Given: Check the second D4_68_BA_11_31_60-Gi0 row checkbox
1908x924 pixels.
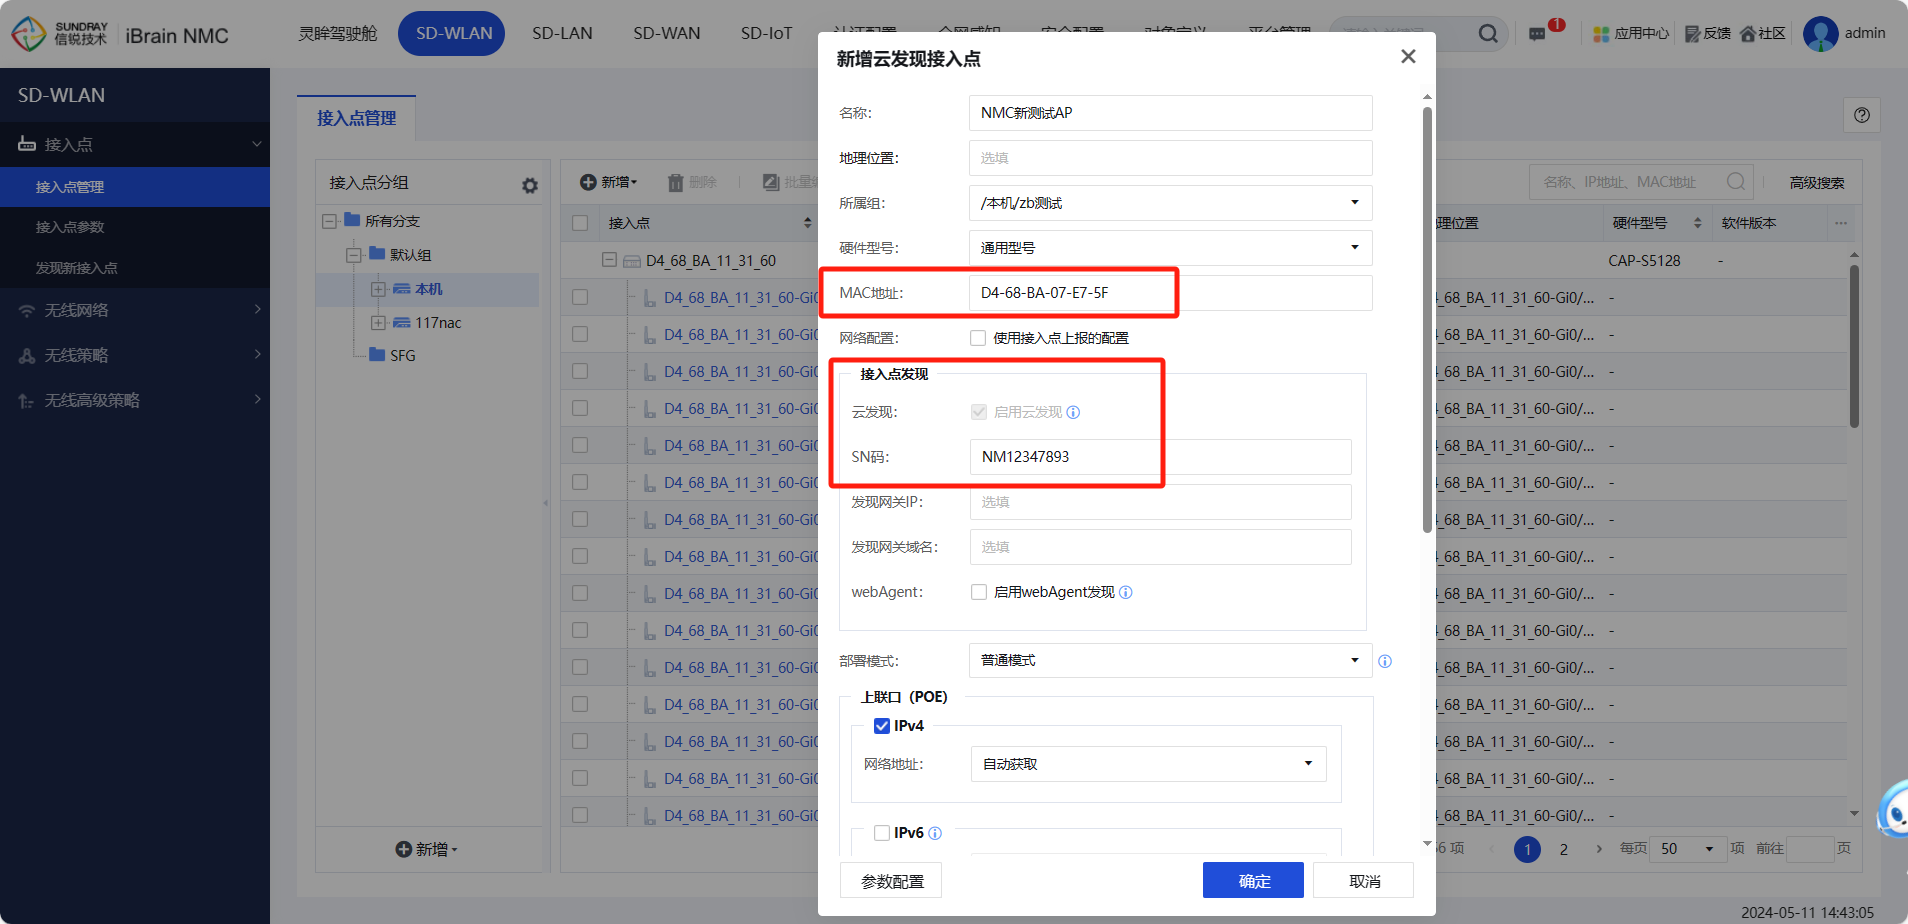Looking at the screenshot, I should click(x=580, y=334).
